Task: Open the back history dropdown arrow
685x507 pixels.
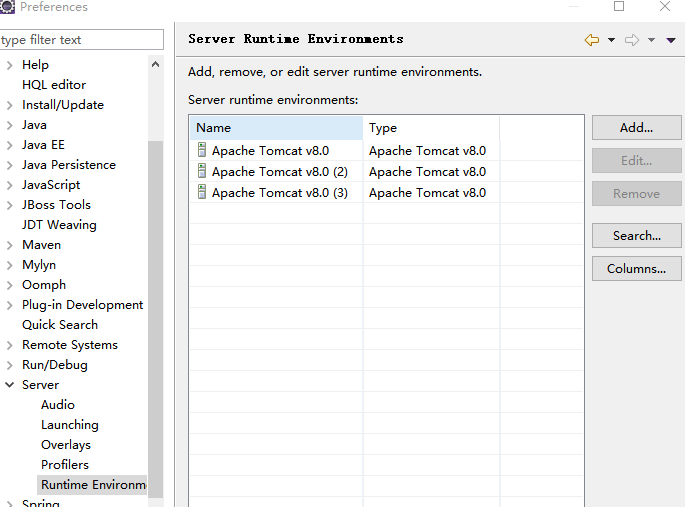Action: pos(612,40)
